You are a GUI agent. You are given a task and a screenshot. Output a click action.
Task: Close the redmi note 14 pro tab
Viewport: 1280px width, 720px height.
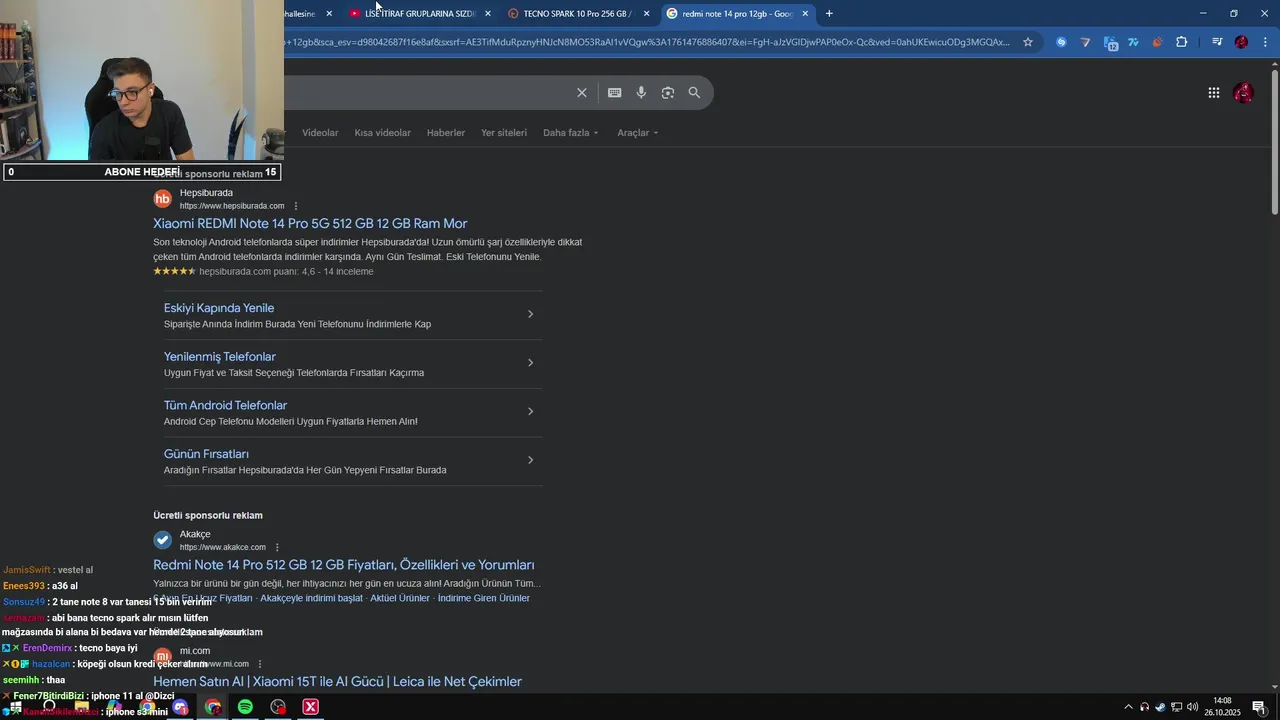805,13
